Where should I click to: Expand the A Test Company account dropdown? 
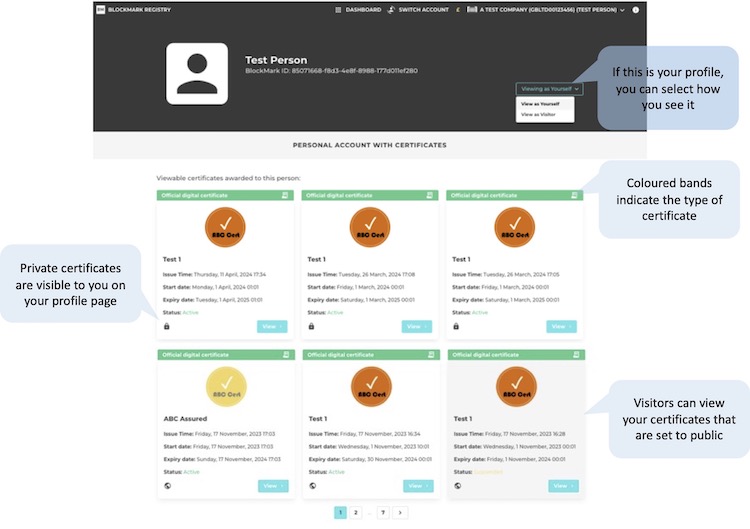tap(621, 9)
